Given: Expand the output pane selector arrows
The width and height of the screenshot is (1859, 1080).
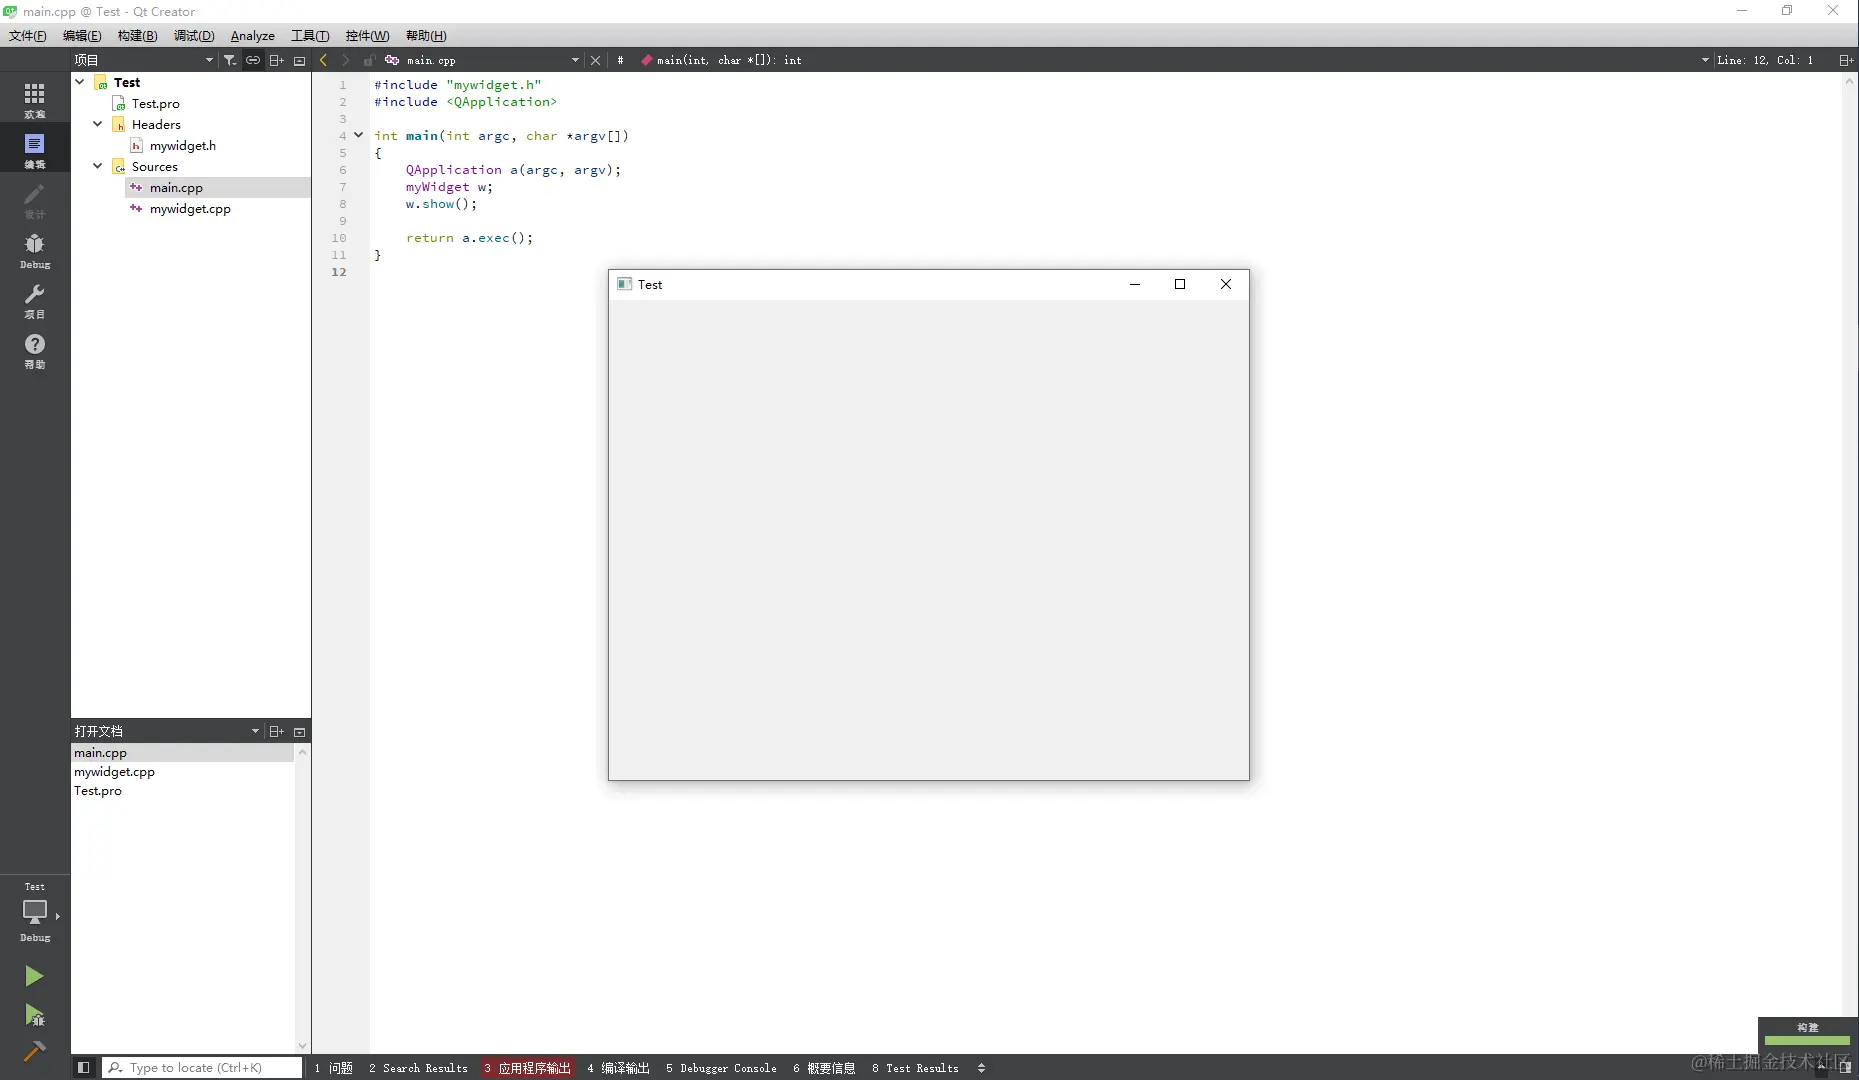Looking at the screenshot, I should (x=981, y=1068).
